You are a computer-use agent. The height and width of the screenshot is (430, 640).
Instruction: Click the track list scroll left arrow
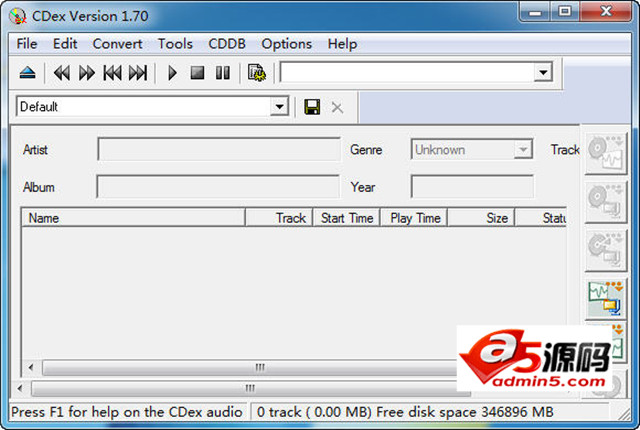click(x=31, y=368)
